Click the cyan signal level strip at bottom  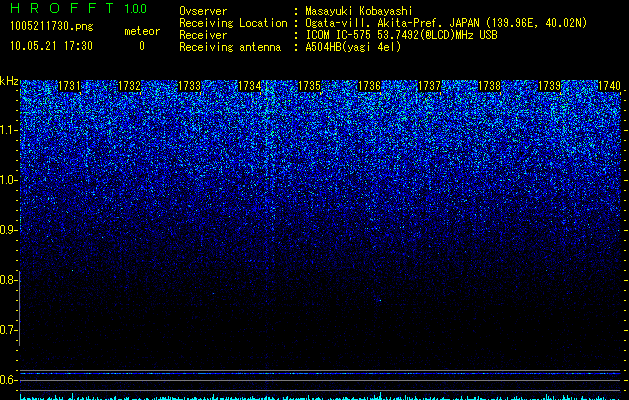[320, 396]
